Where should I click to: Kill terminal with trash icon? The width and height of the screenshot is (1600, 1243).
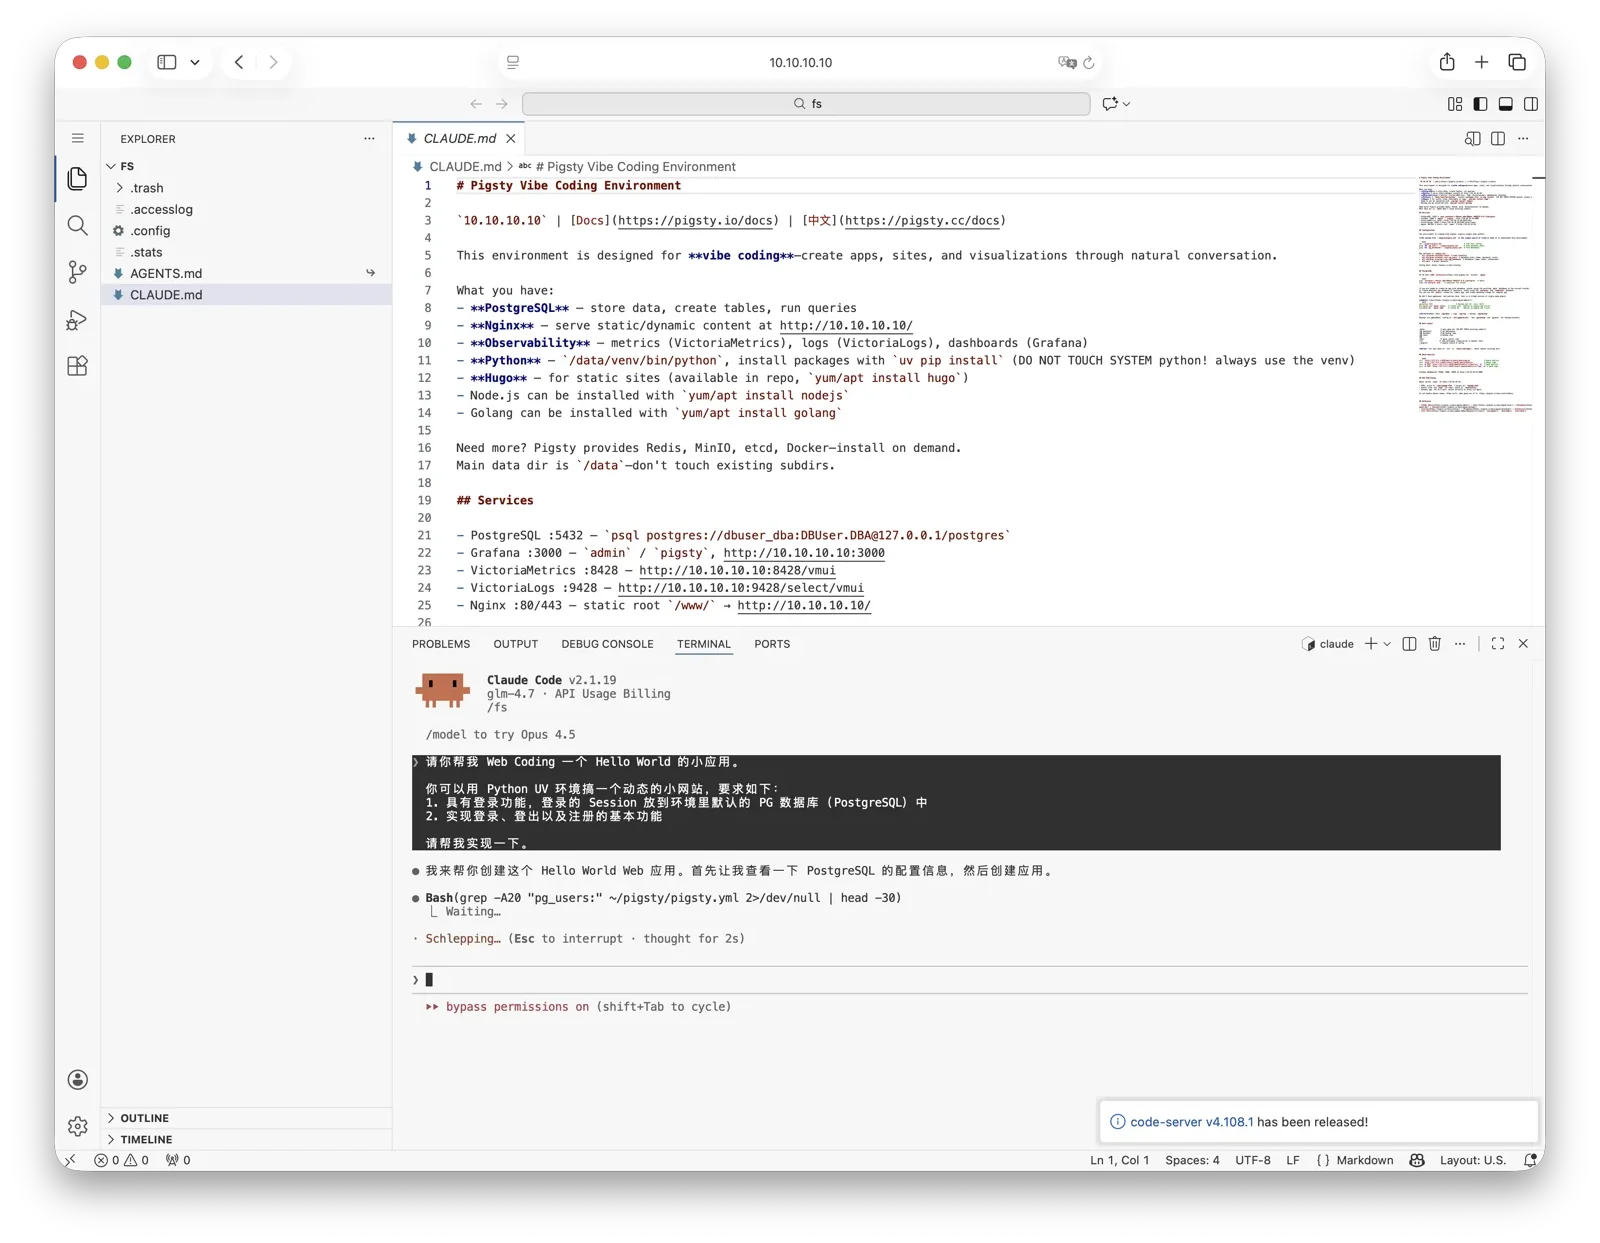point(1434,644)
